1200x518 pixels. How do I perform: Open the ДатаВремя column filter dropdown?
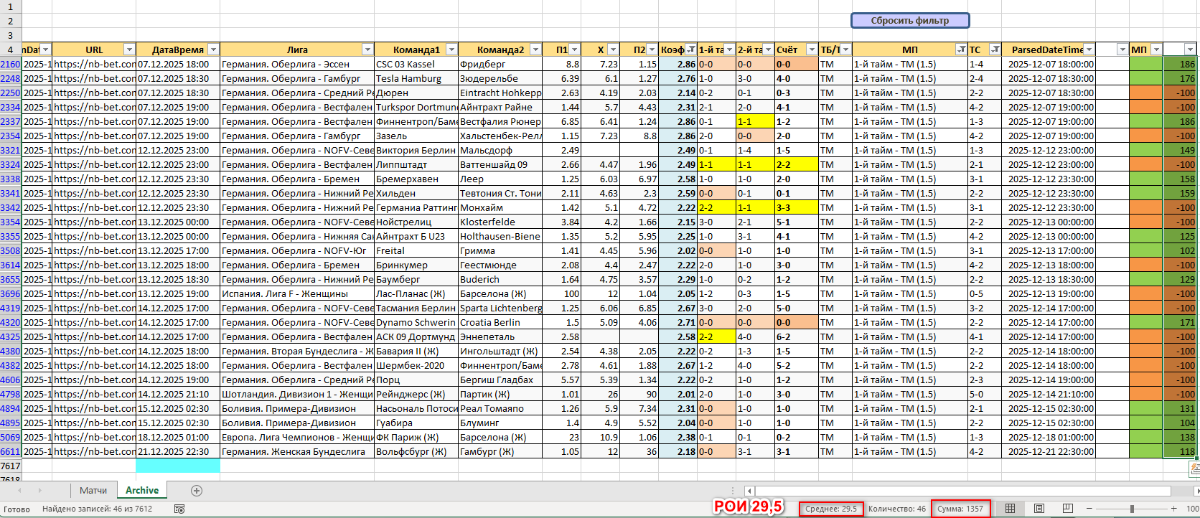212,49
